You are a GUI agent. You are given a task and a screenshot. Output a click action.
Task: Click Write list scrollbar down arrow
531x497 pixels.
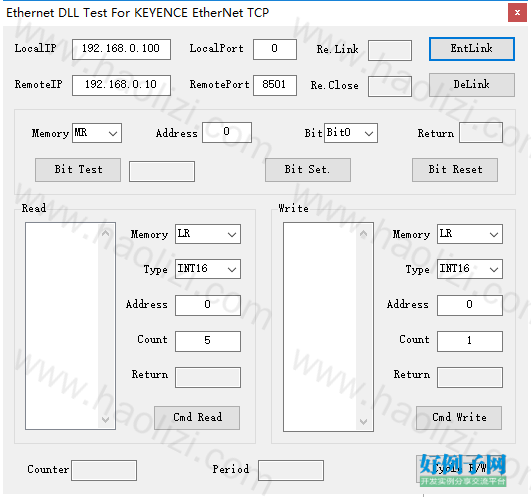364,422
